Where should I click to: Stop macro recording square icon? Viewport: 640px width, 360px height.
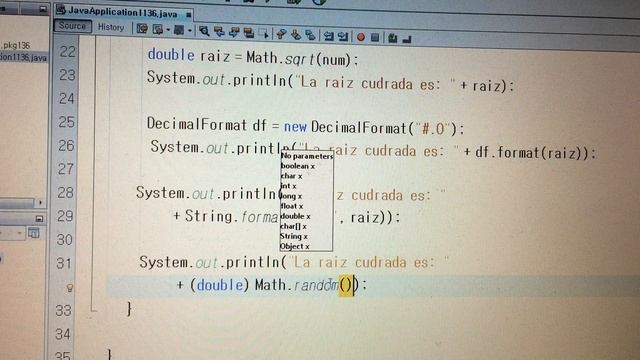(x=375, y=38)
